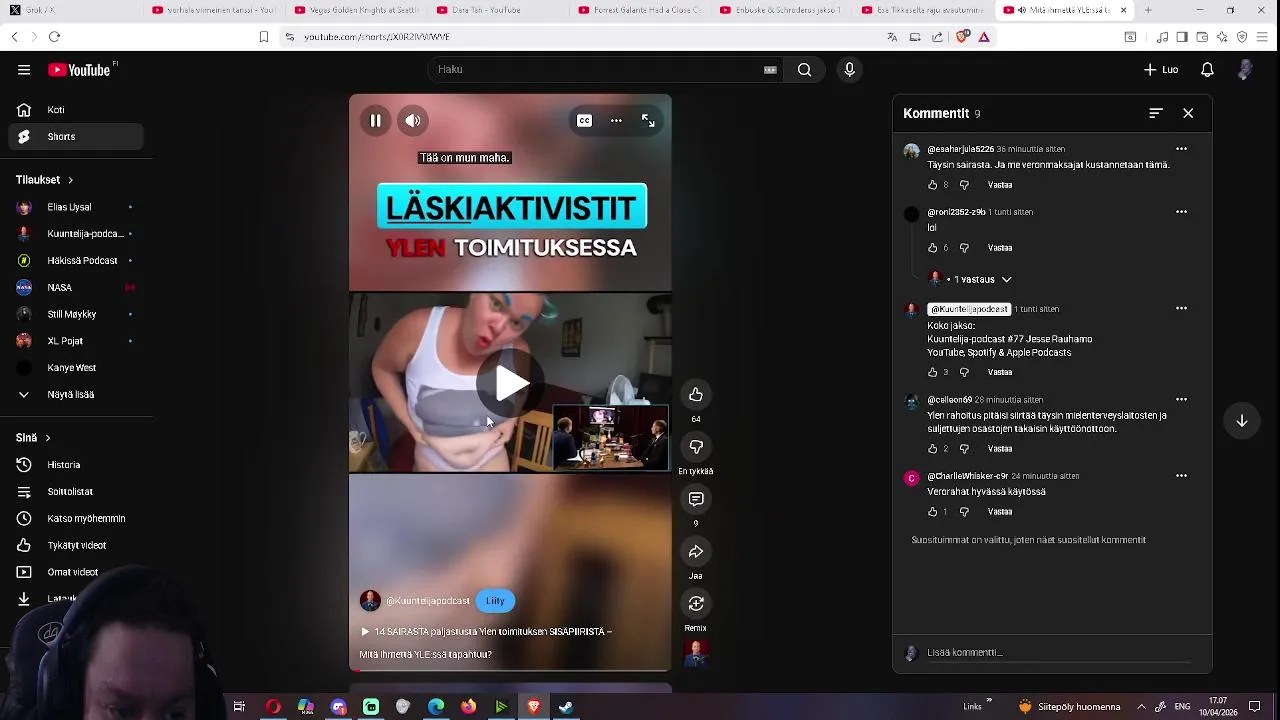Toggle closed captions on the Short

coord(584,121)
